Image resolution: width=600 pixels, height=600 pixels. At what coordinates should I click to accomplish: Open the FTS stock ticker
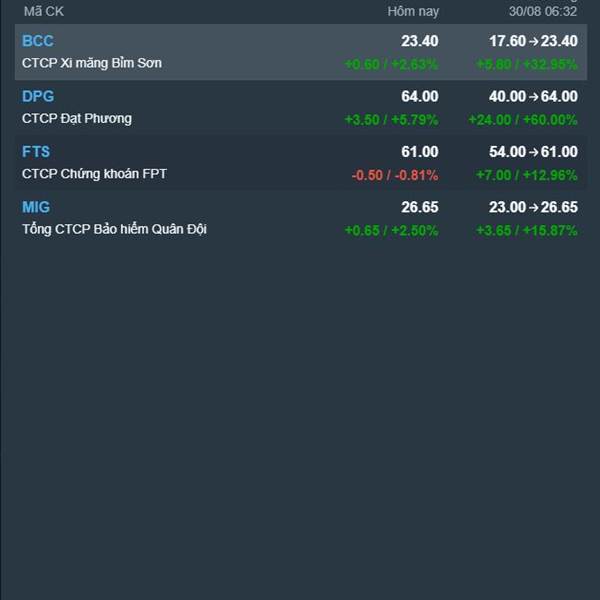36,152
